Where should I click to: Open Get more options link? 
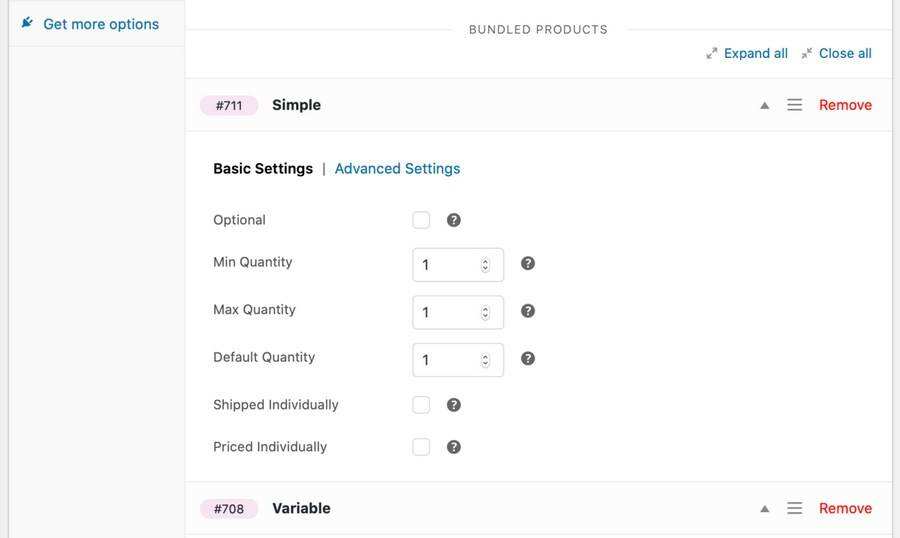(x=100, y=24)
